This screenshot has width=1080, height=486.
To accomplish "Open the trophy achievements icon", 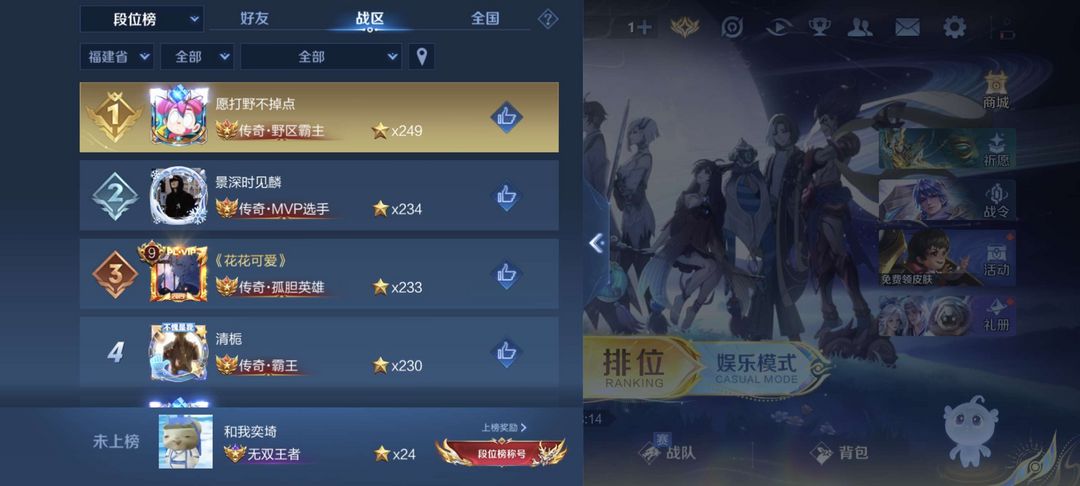I will [818, 28].
